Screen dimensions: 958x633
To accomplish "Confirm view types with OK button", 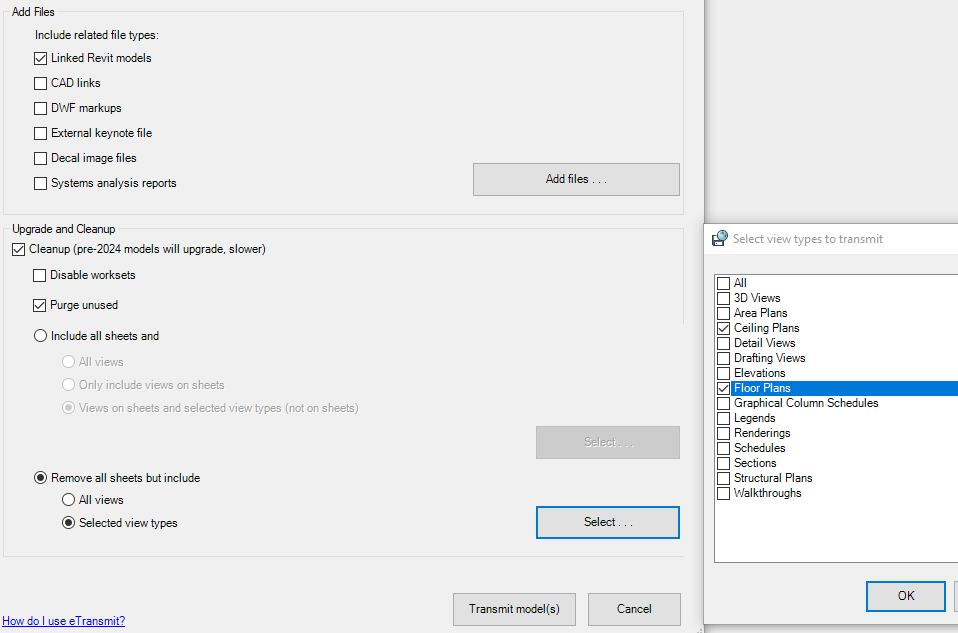I will coord(905,596).
